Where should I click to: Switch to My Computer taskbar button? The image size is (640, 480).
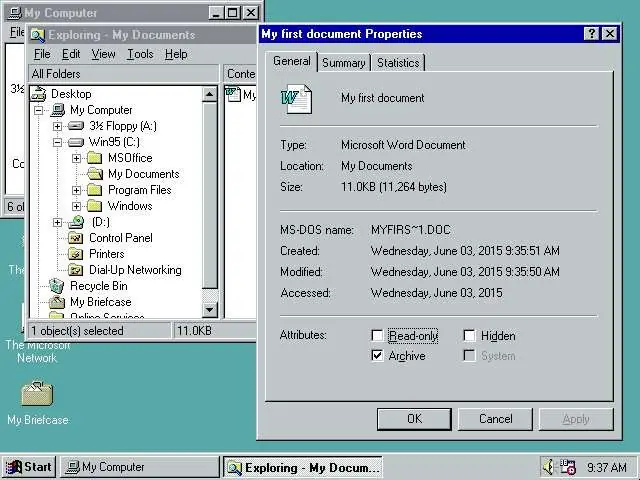pyautogui.click(x=140, y=467)
